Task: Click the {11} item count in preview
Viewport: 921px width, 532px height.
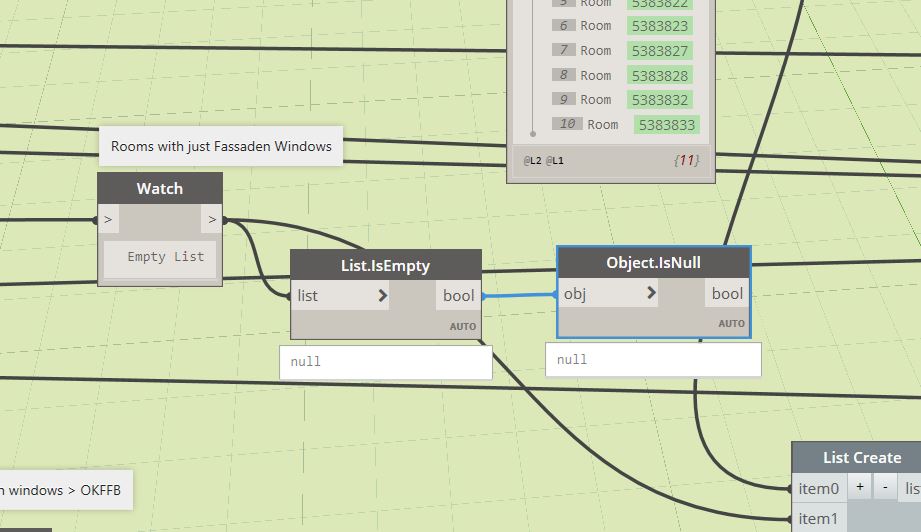Action: (687, 160)
